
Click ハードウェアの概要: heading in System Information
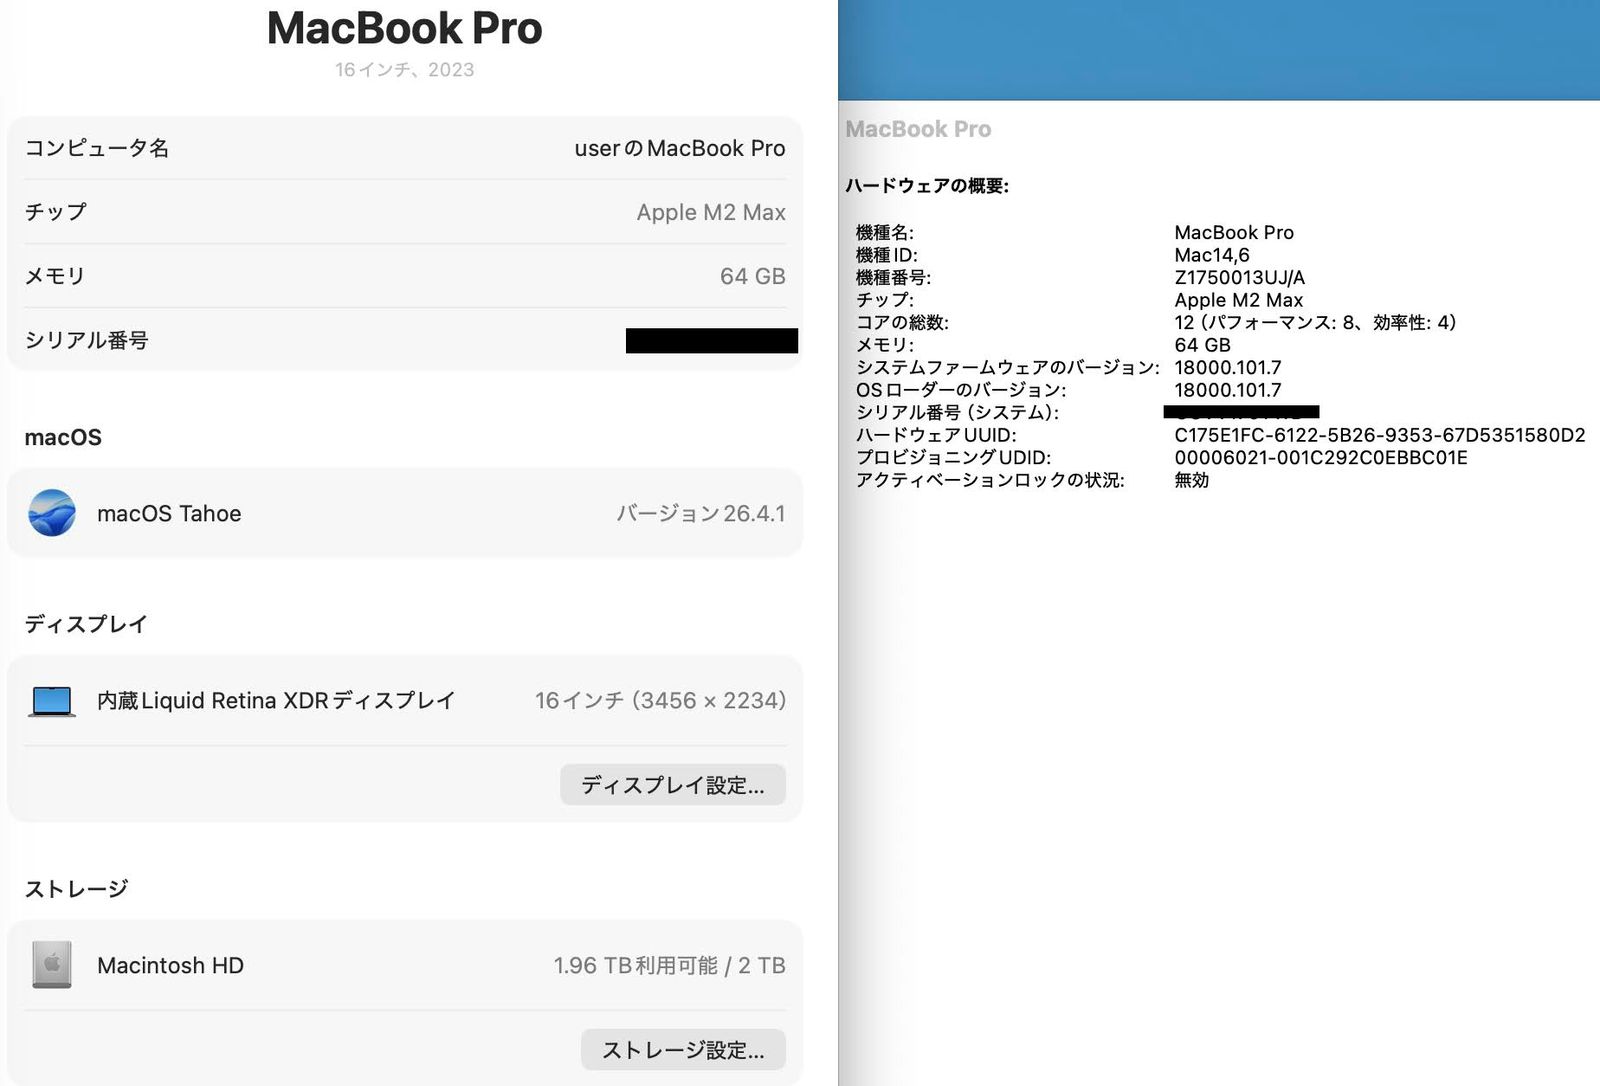pos(927,186)
